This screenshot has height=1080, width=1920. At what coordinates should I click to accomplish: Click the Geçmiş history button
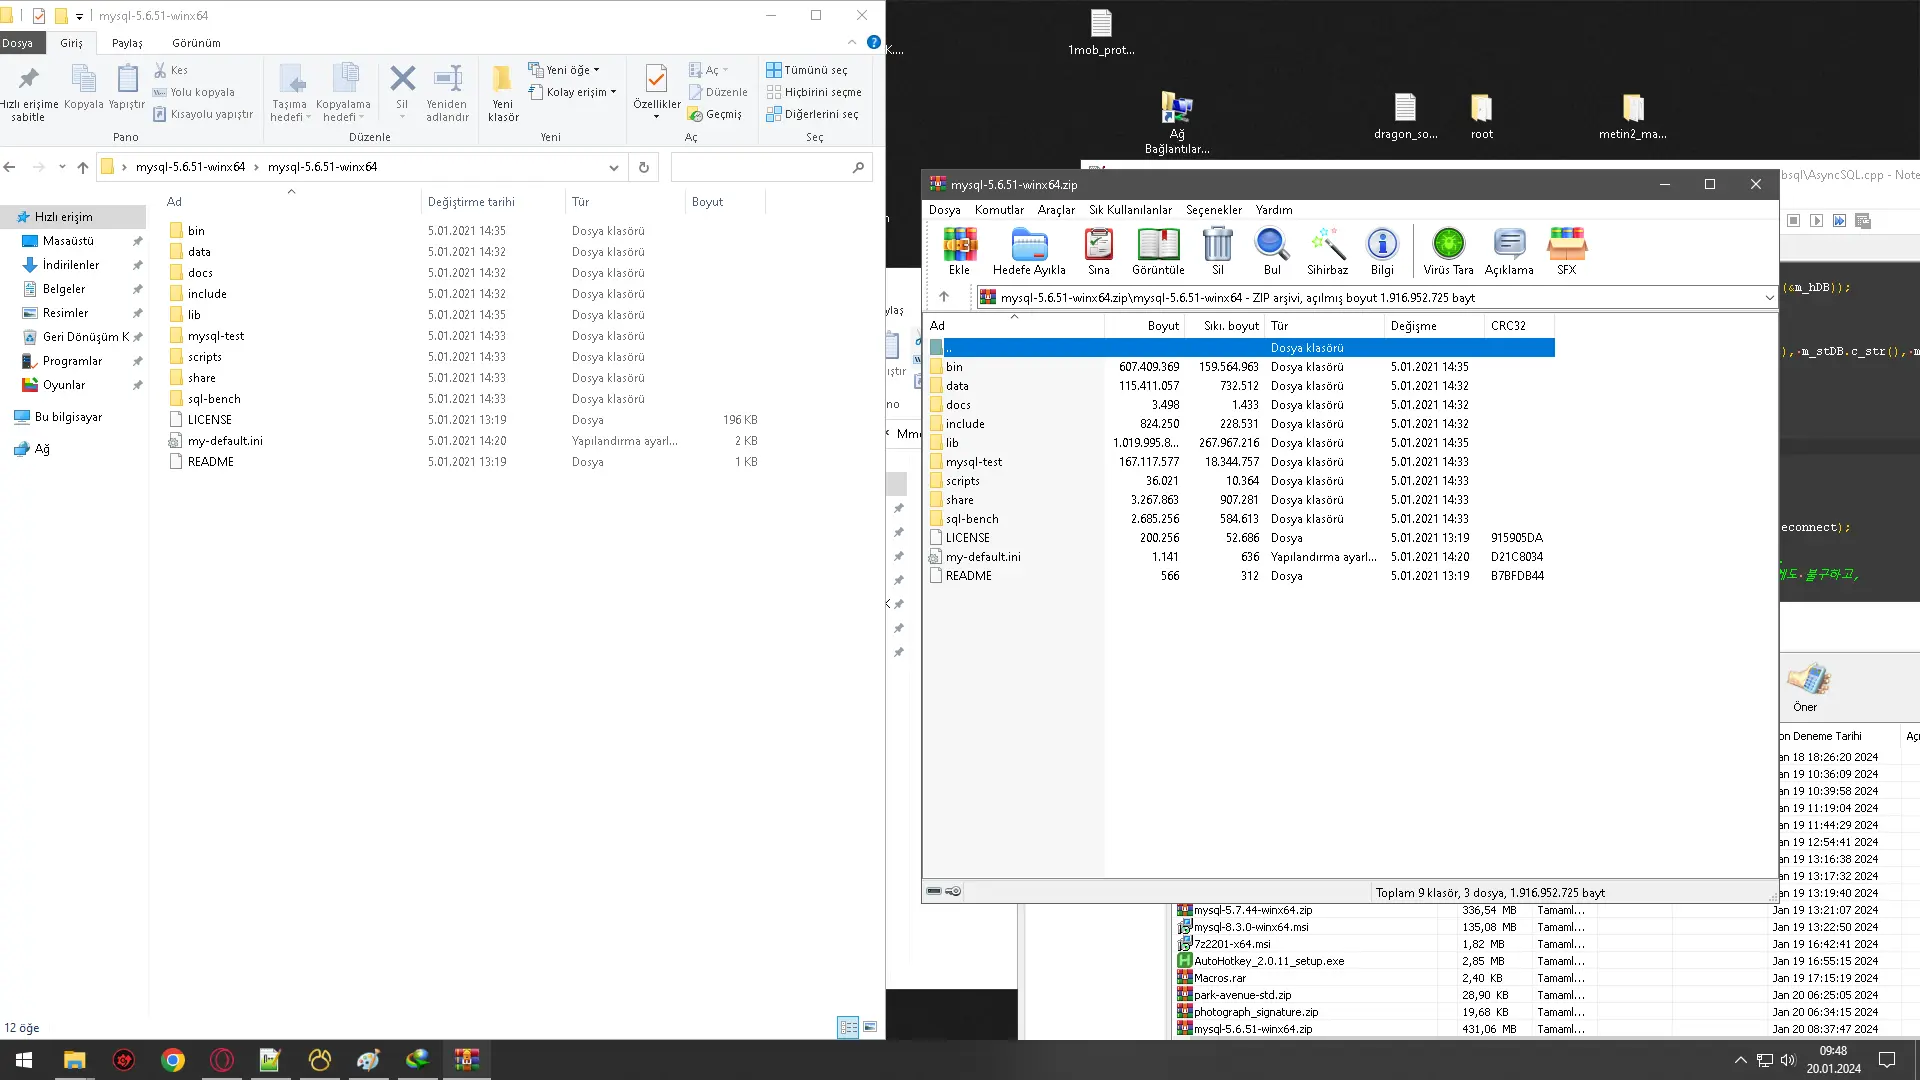tap(715, 114)
